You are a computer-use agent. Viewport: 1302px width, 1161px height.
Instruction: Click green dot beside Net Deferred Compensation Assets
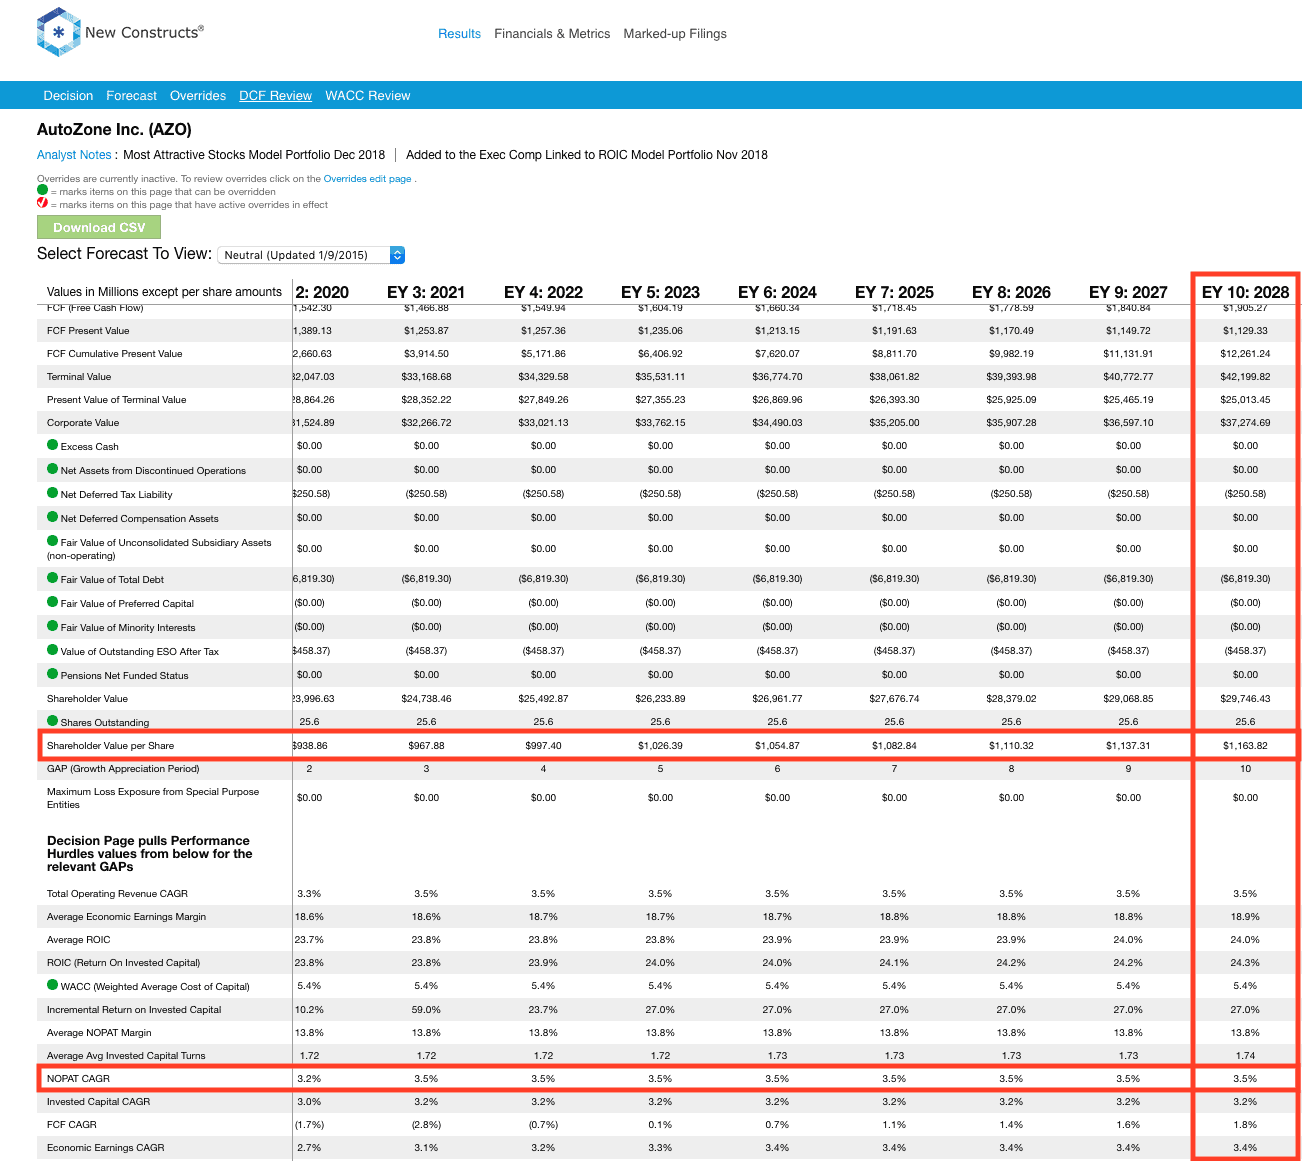pyautogui.click(x=53, y=517)
